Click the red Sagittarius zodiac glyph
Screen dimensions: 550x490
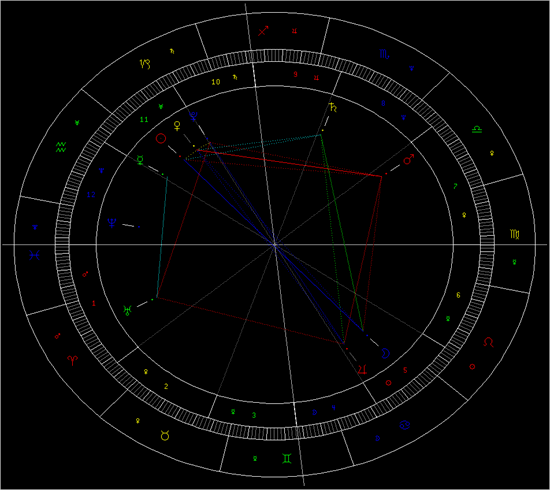(x=263, y=31)
